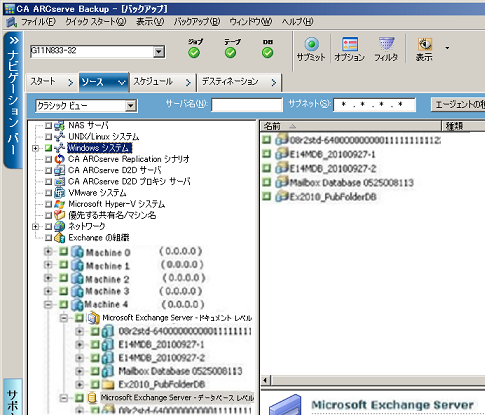Click Mailbox Database 0525008113 icon in right list
Viewport: 485px width, 415px height.
(x=282, y=182)
